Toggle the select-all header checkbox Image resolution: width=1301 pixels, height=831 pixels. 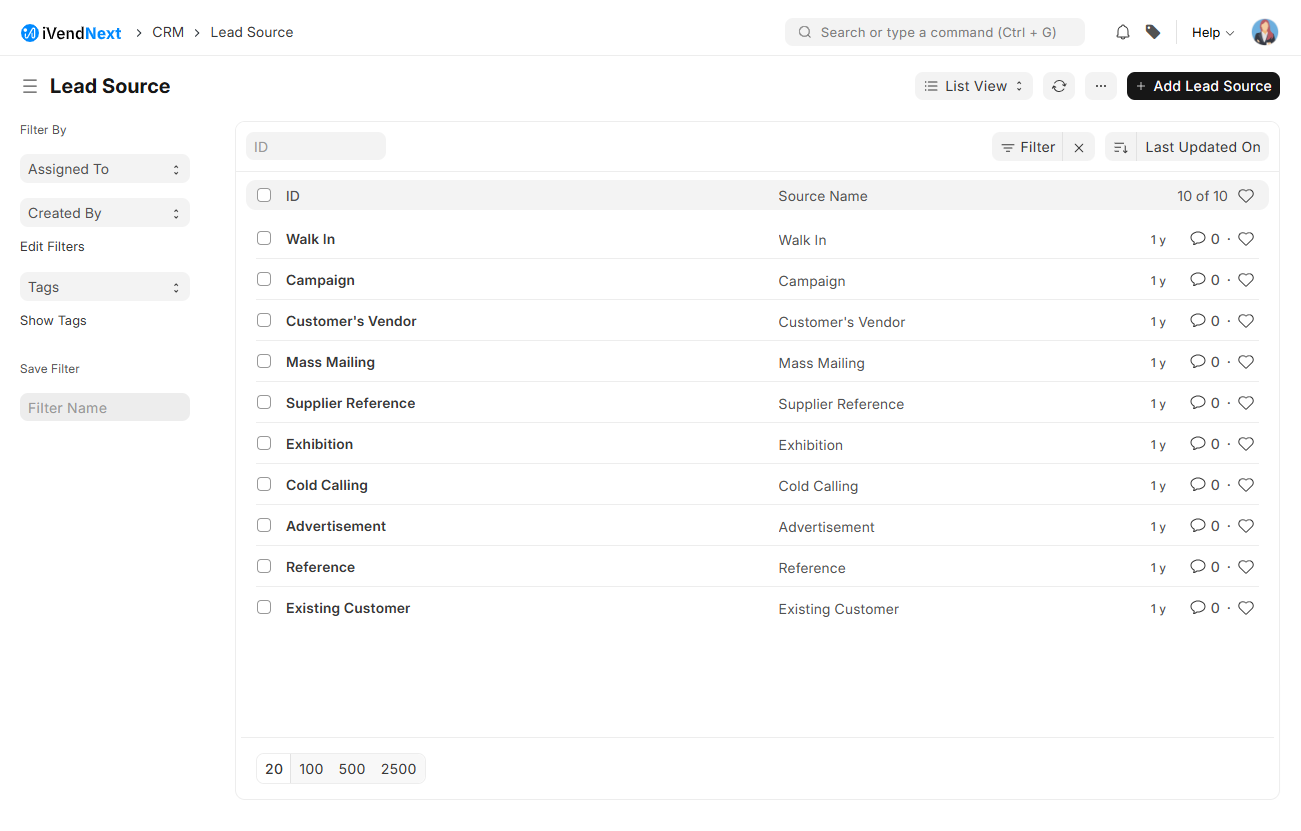tap(264, 196)
